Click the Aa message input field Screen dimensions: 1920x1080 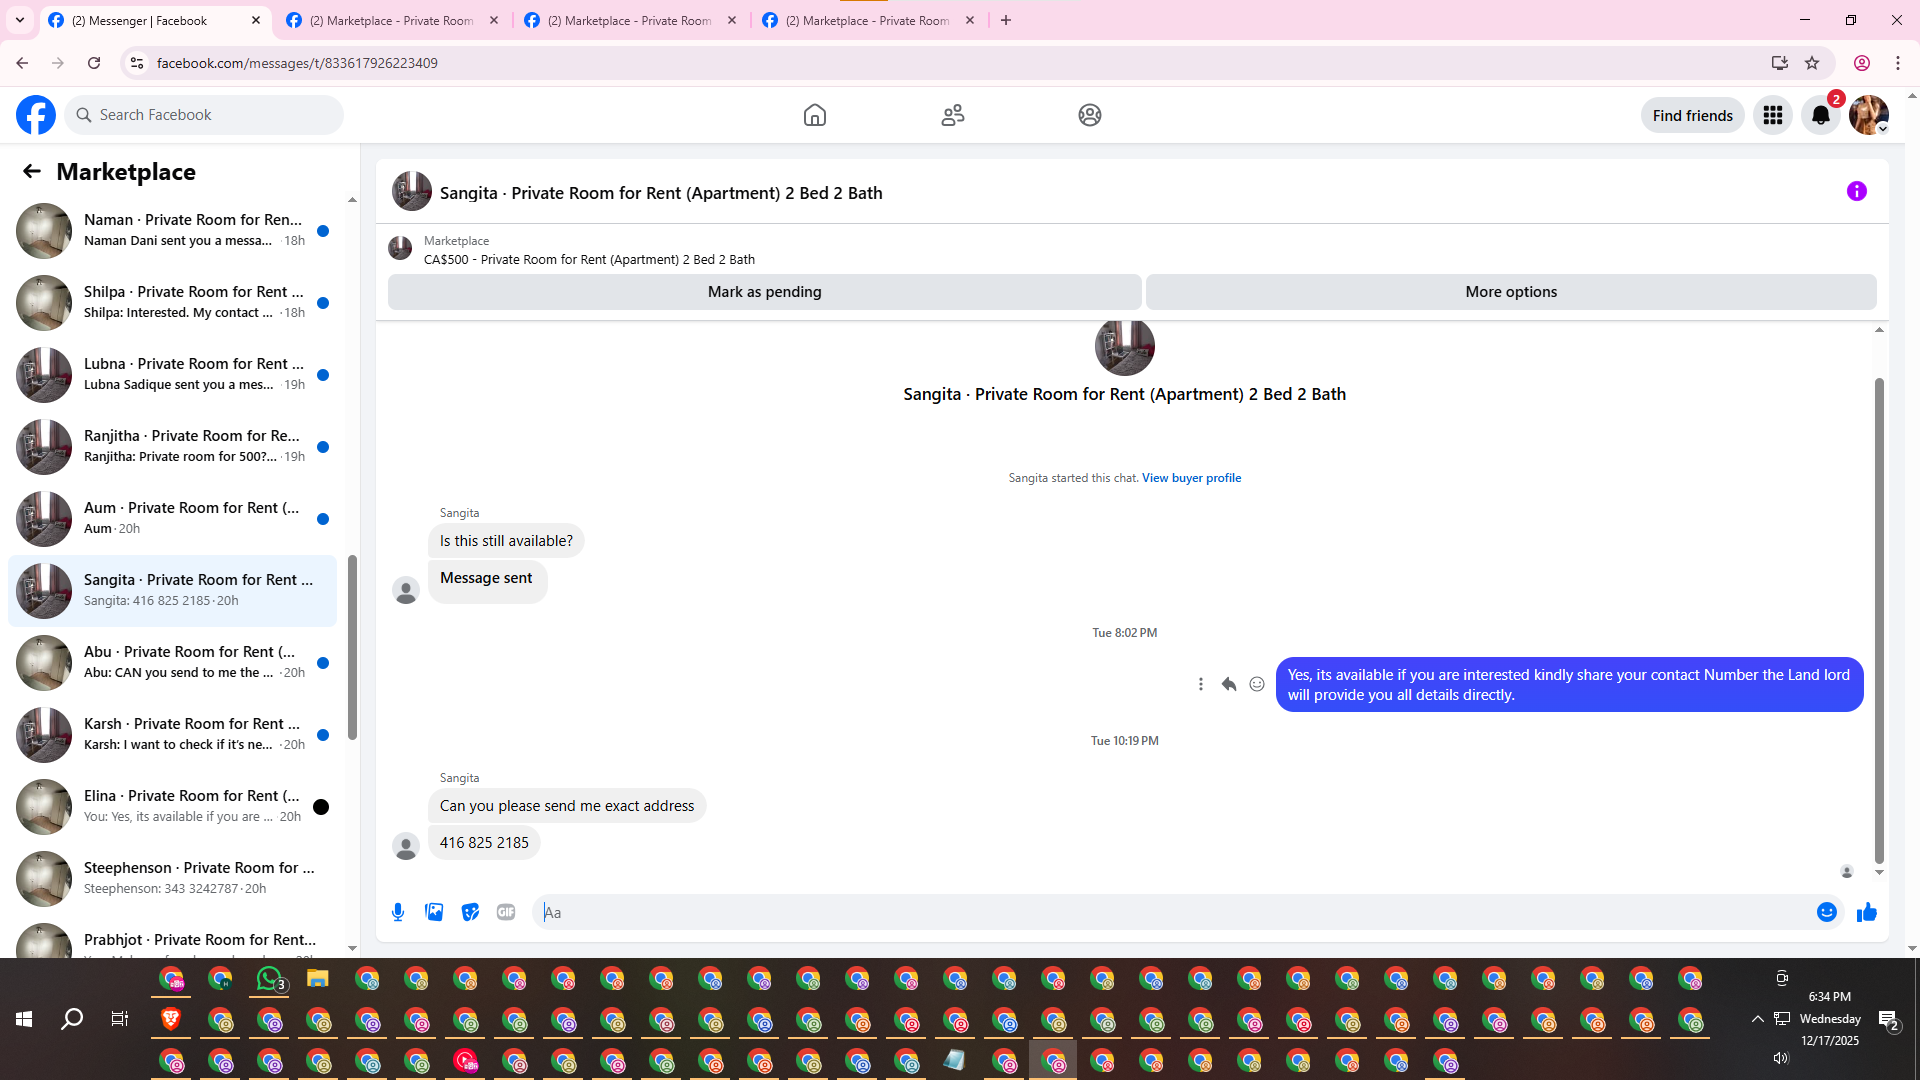click(x=1170, y=912)
